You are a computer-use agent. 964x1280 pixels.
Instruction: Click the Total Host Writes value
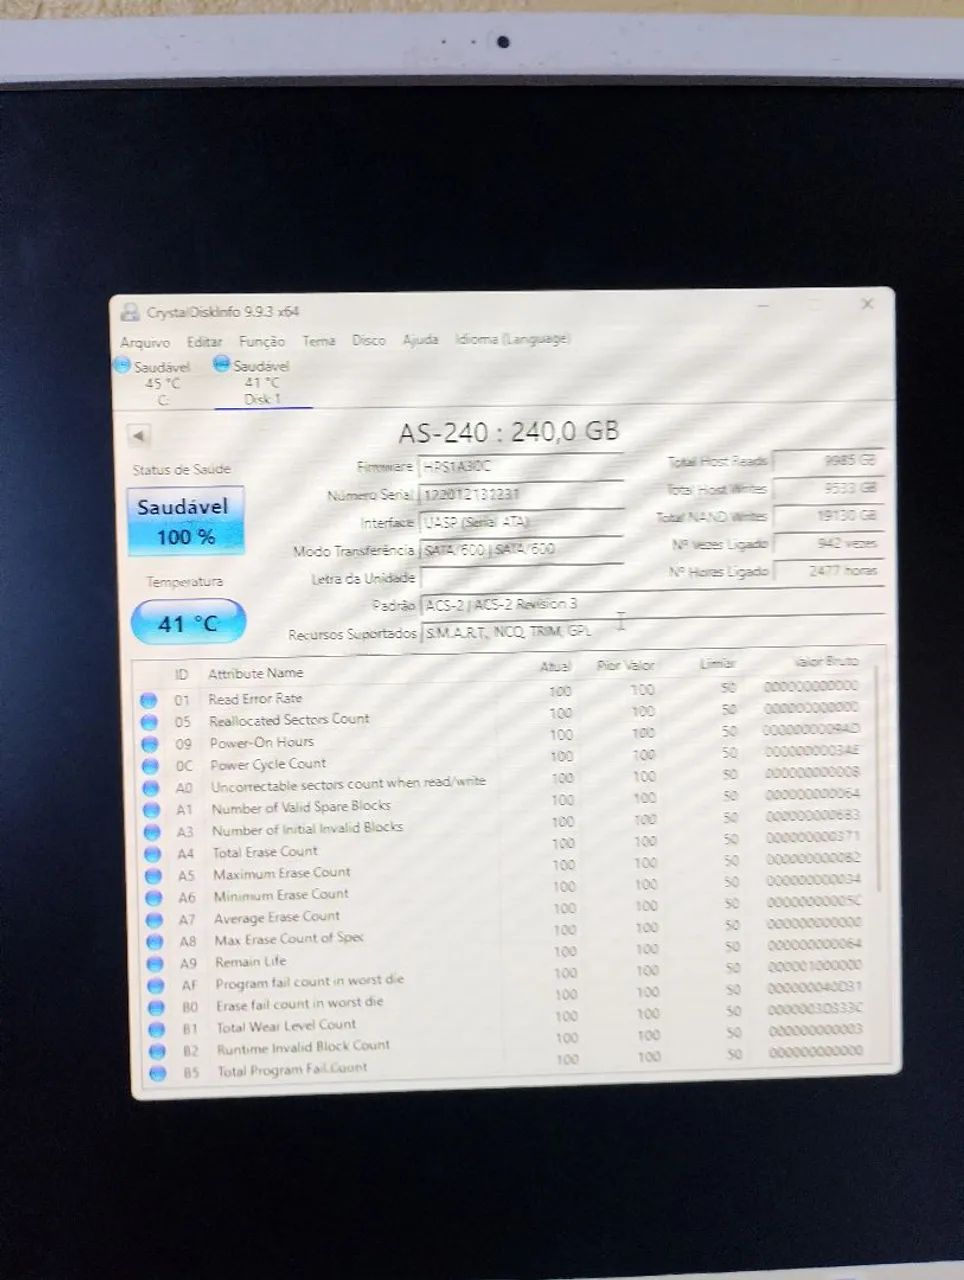(x=829, y=488)
